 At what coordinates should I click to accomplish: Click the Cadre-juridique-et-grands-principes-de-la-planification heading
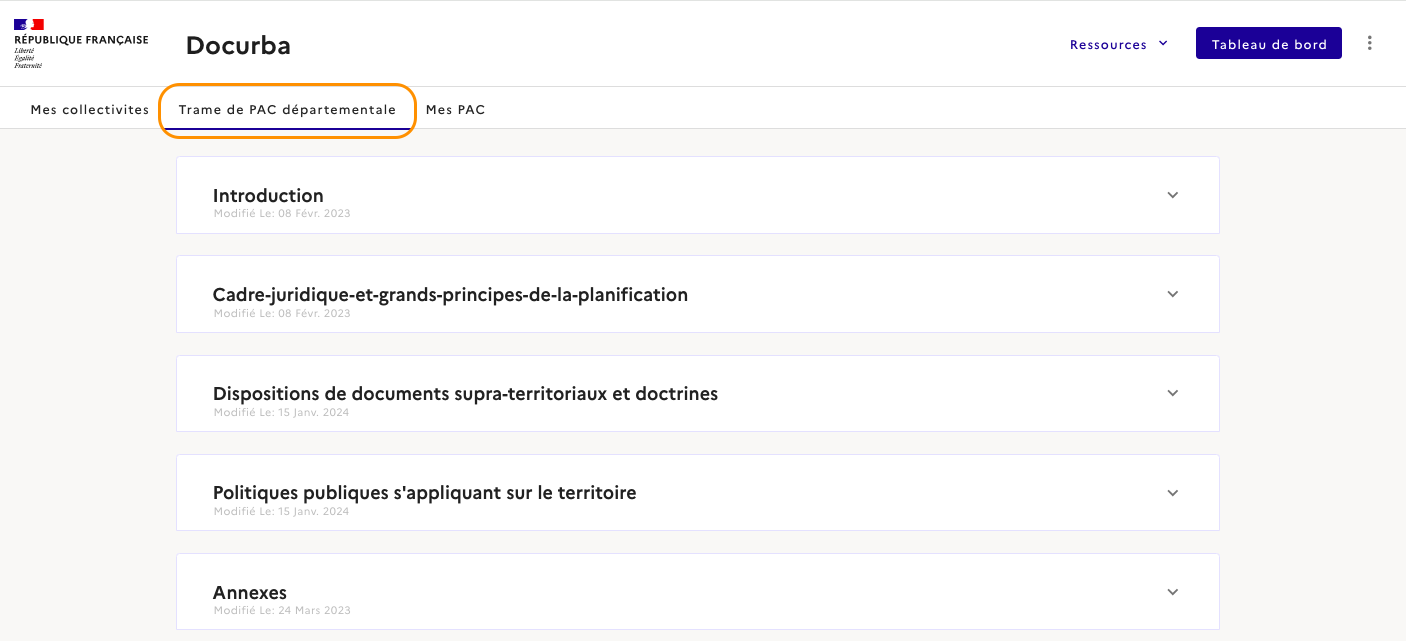450,294
